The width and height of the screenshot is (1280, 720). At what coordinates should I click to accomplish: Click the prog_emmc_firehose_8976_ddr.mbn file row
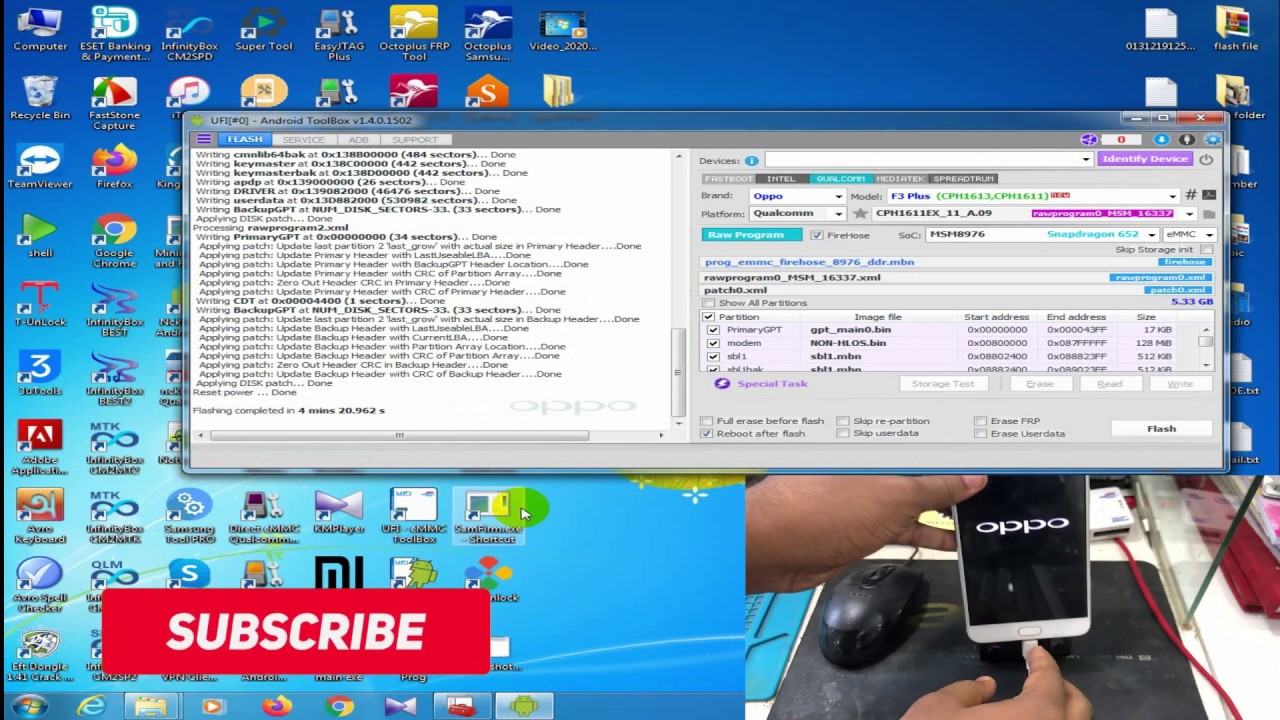click(x=958, y=262)
